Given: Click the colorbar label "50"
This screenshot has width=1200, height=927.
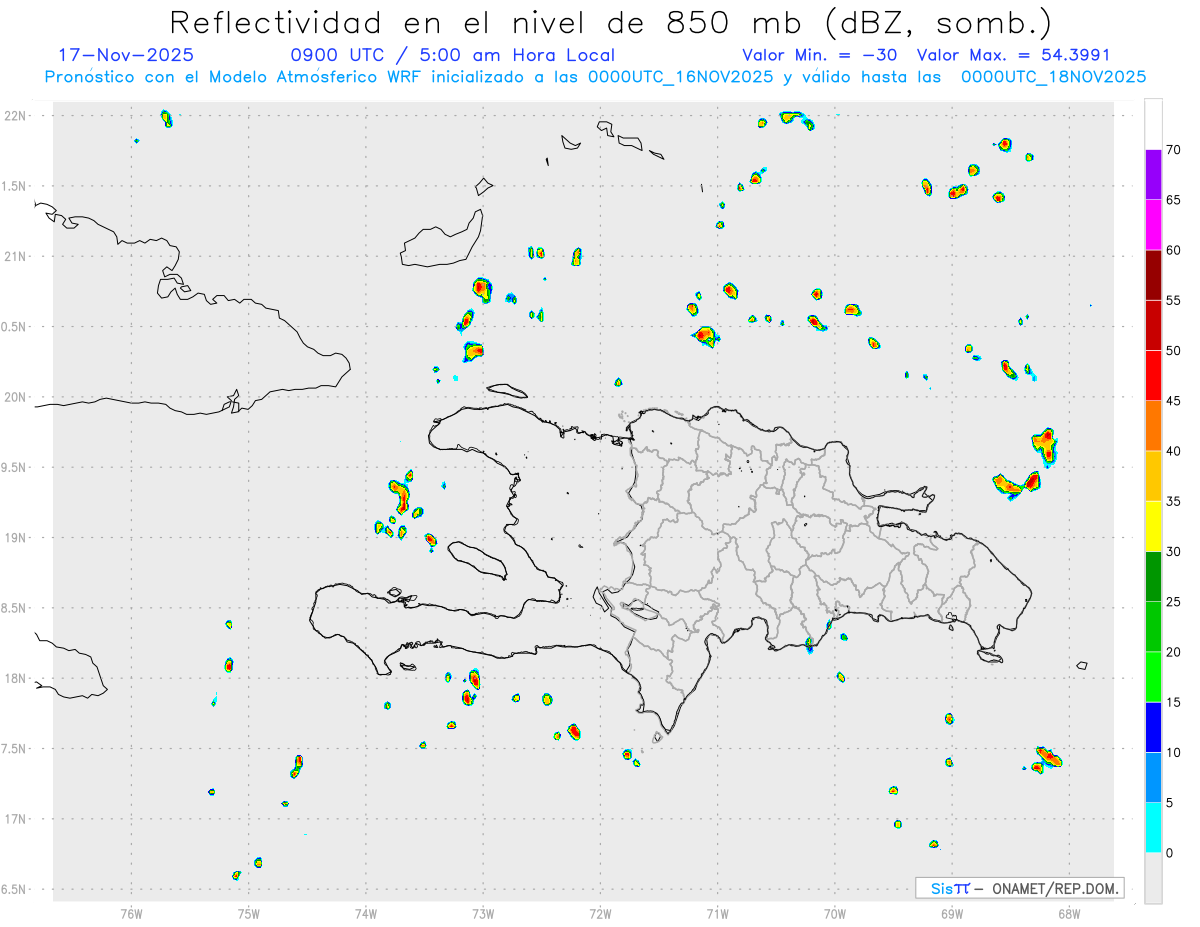Looking at the screenshot, I should (1174, 351).
